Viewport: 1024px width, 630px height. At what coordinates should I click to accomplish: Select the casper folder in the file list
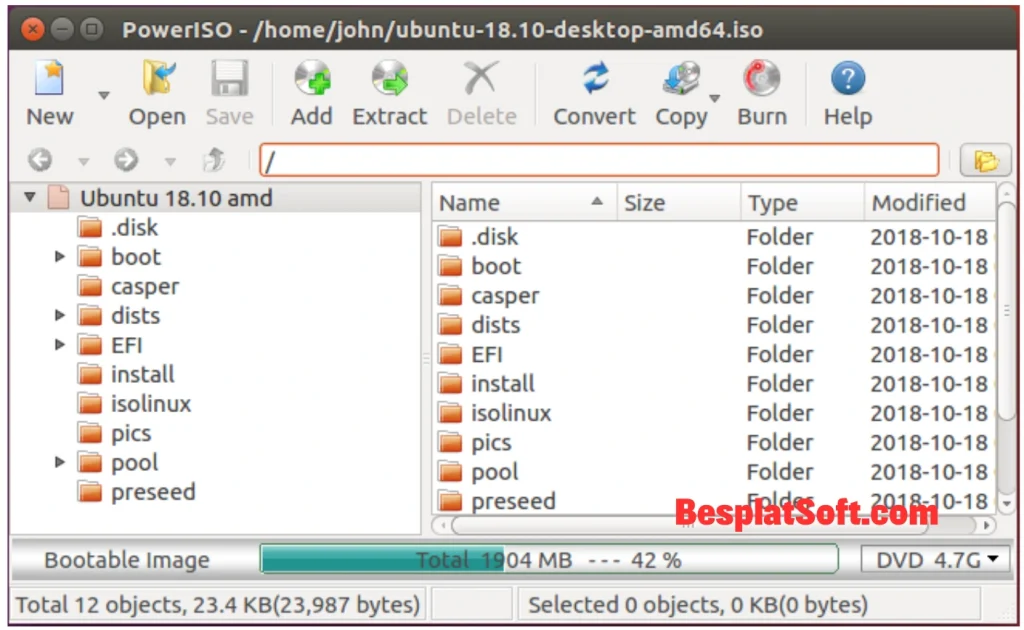point(505,295)
